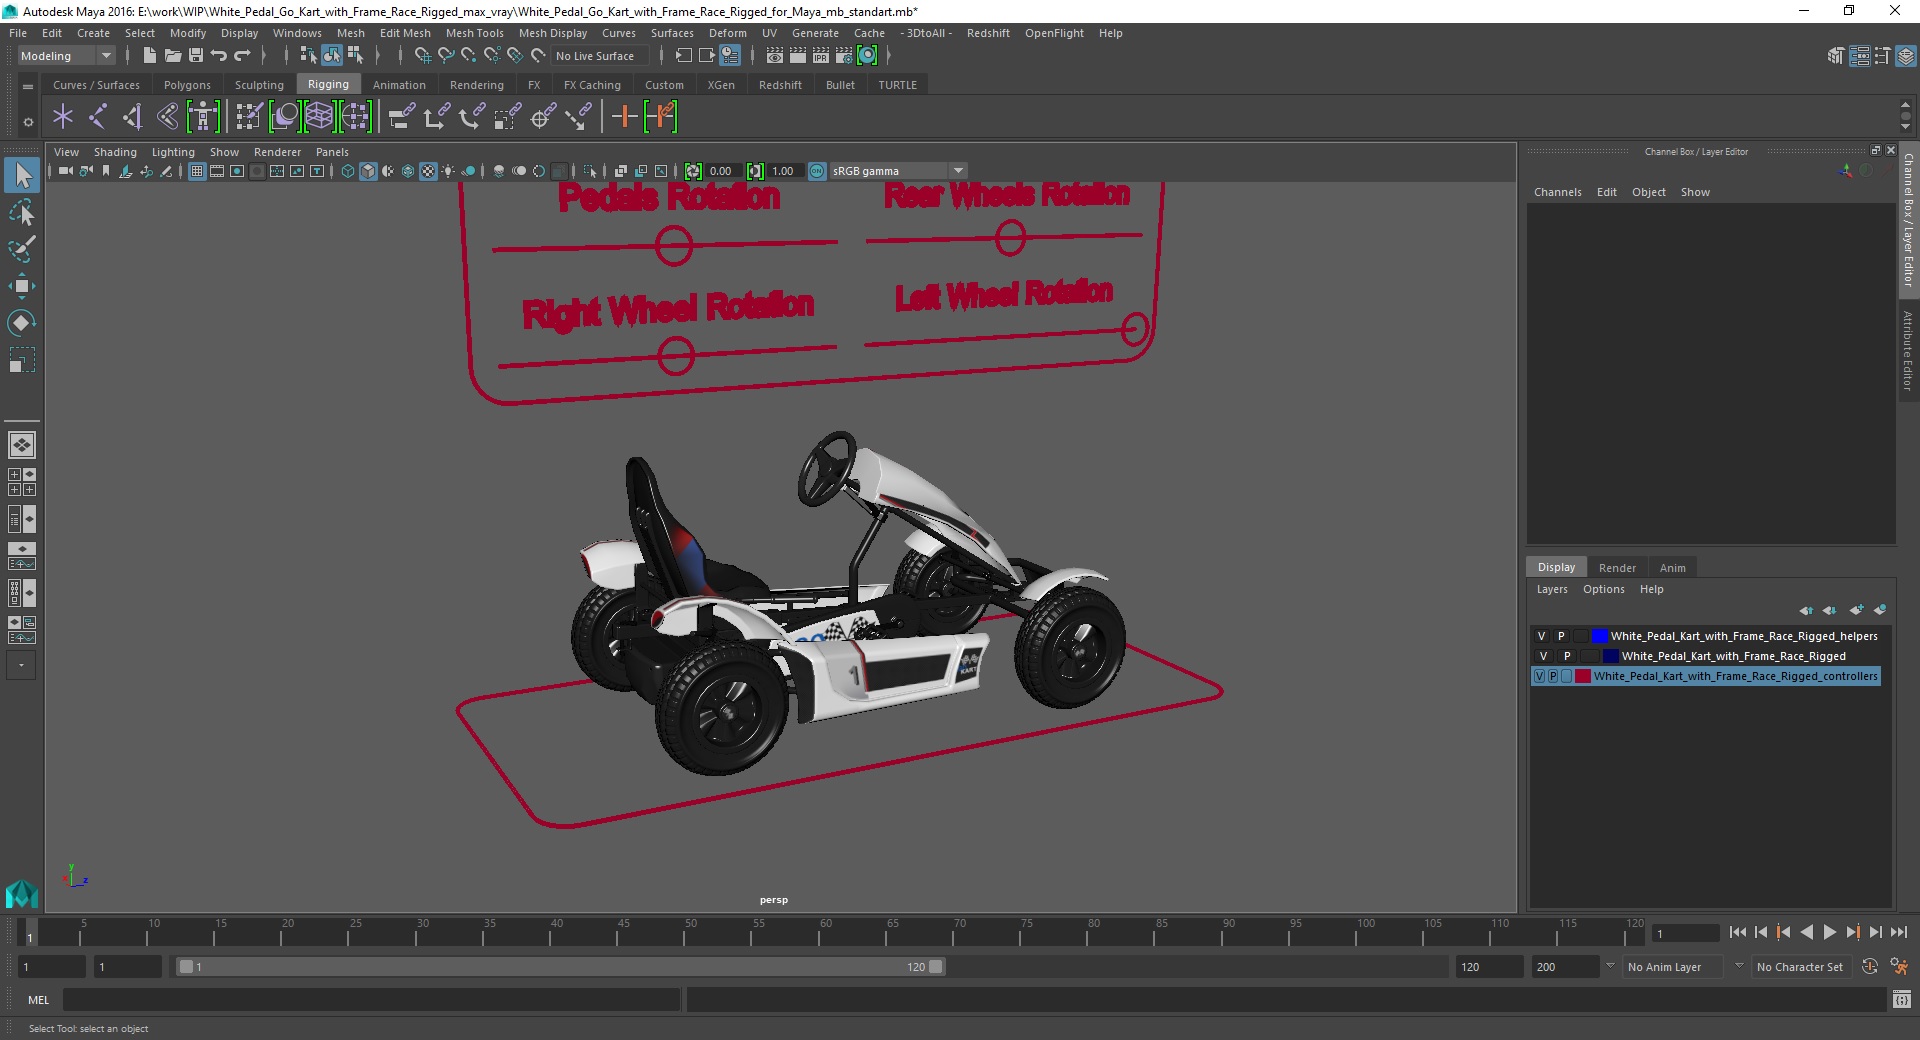This screenshot has height=1040, width=1920.
Task: Open the Deform menu
Action: pos(728,33)
